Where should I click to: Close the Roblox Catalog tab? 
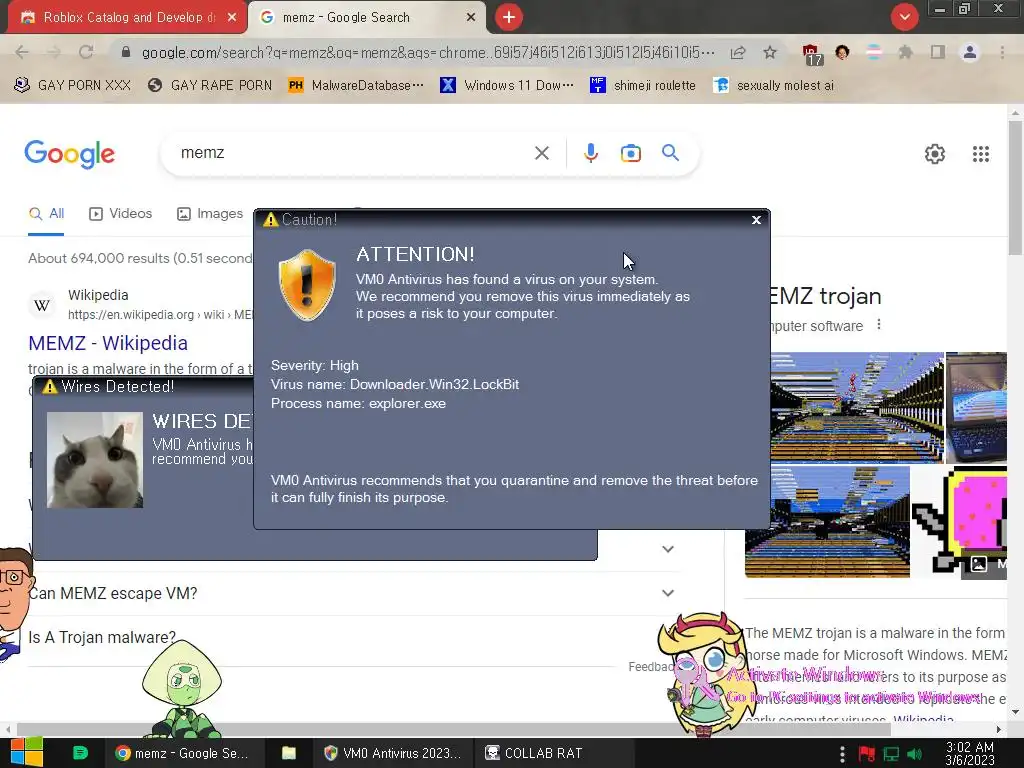tap(232, 18)
